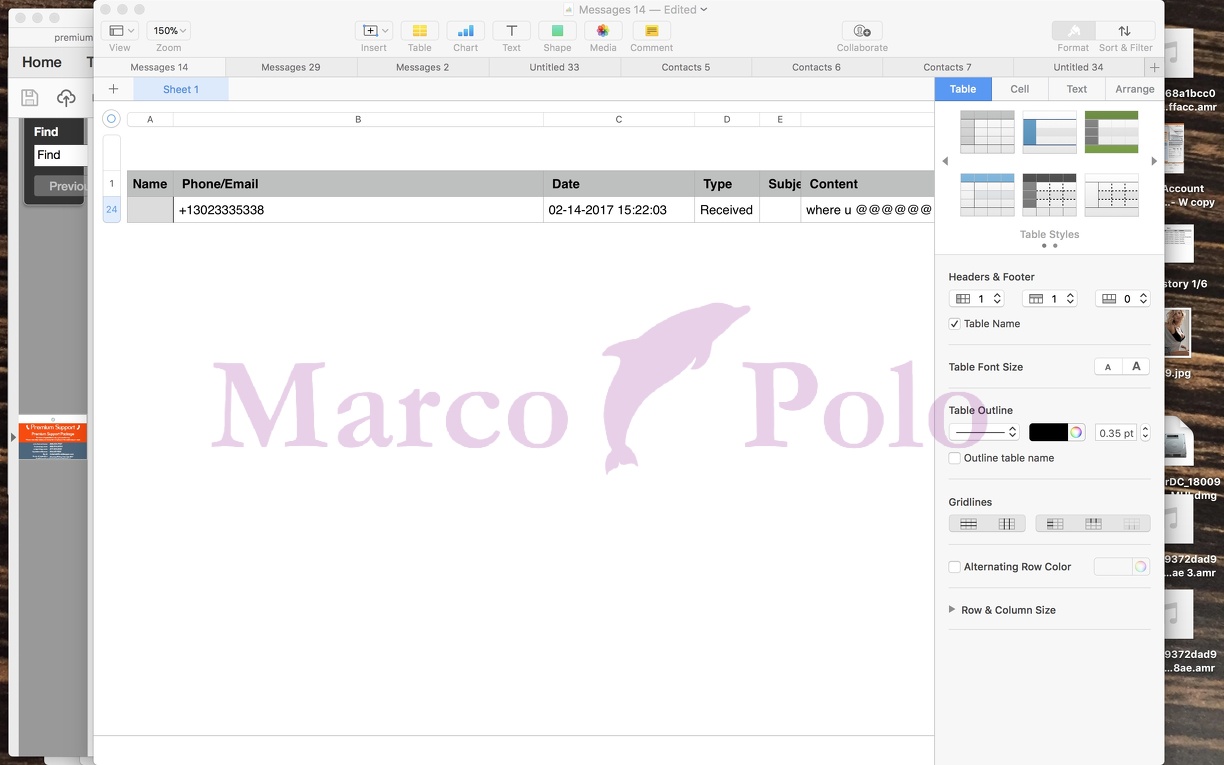Open the Contacts 7 document tab
The image size is (1224, 765).
pos(948,67)
